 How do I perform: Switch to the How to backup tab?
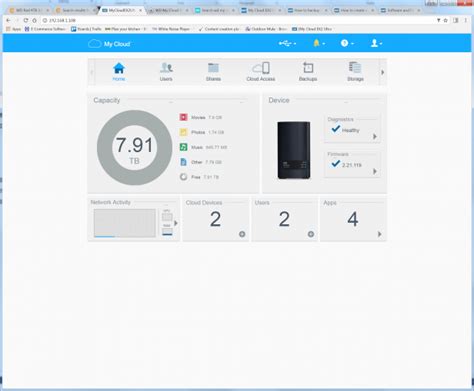[306, 11]
